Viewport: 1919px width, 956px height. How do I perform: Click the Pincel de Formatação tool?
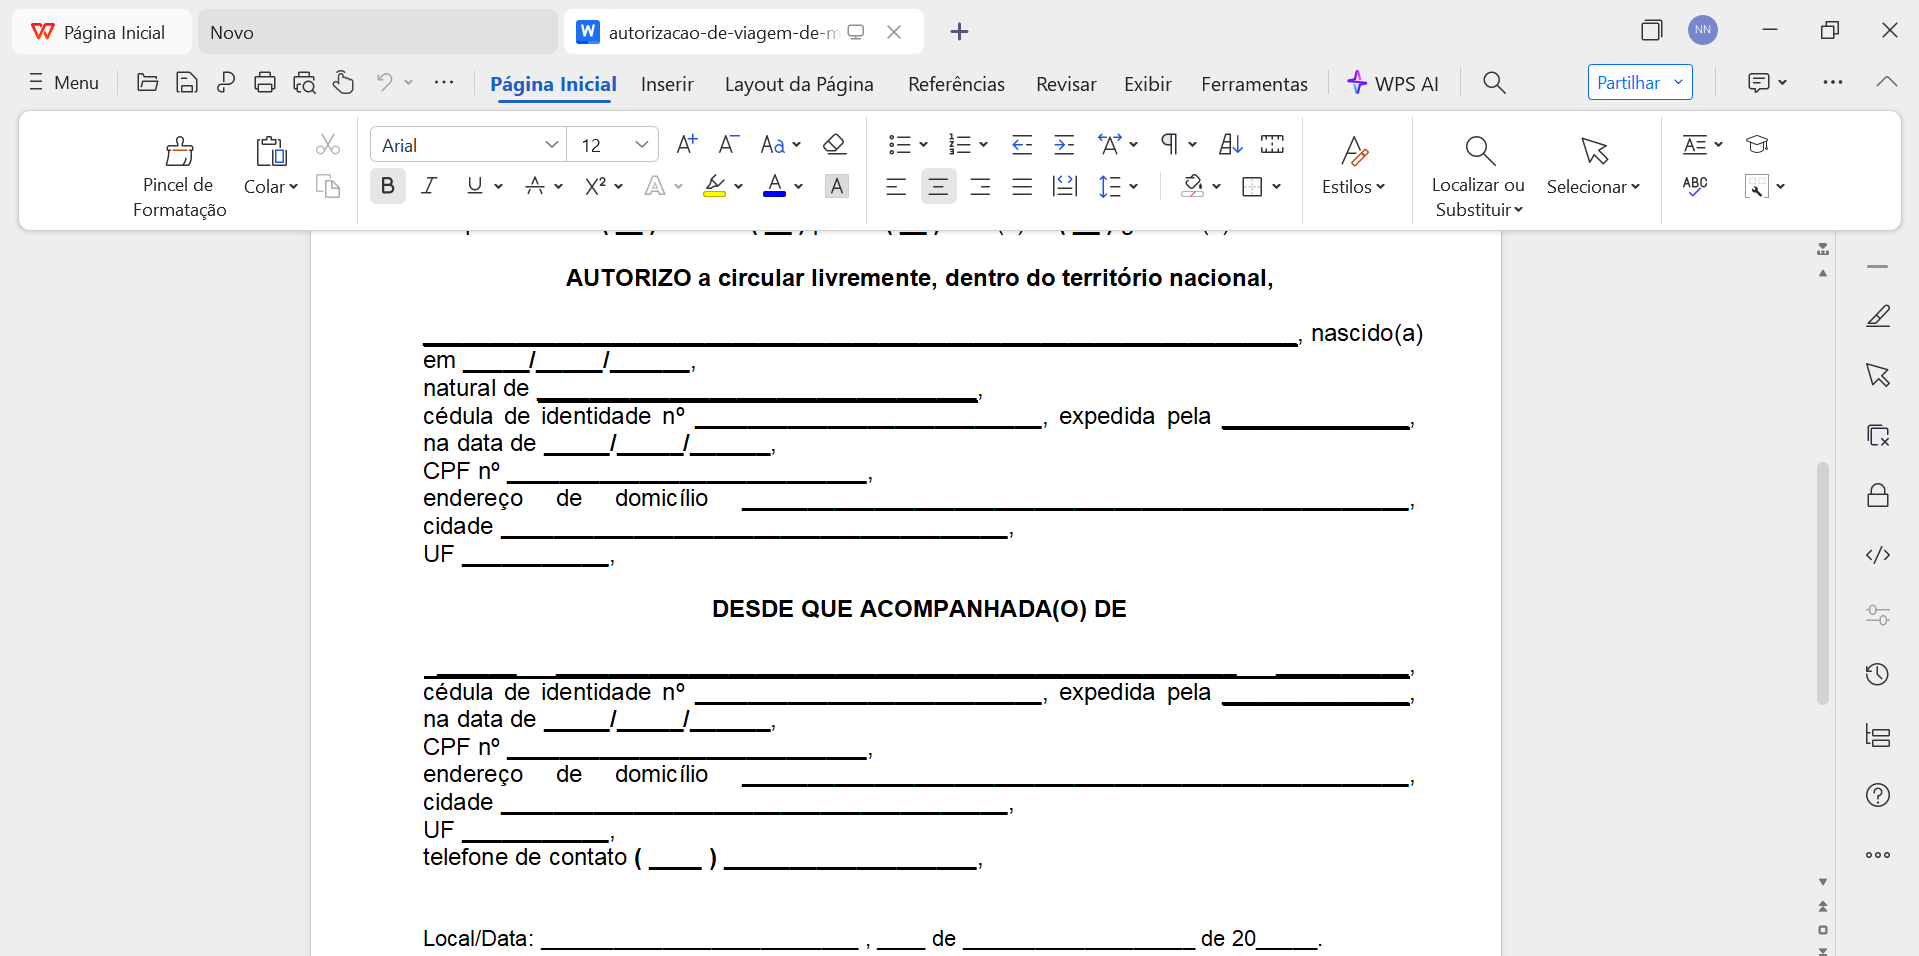click(179, 177)
